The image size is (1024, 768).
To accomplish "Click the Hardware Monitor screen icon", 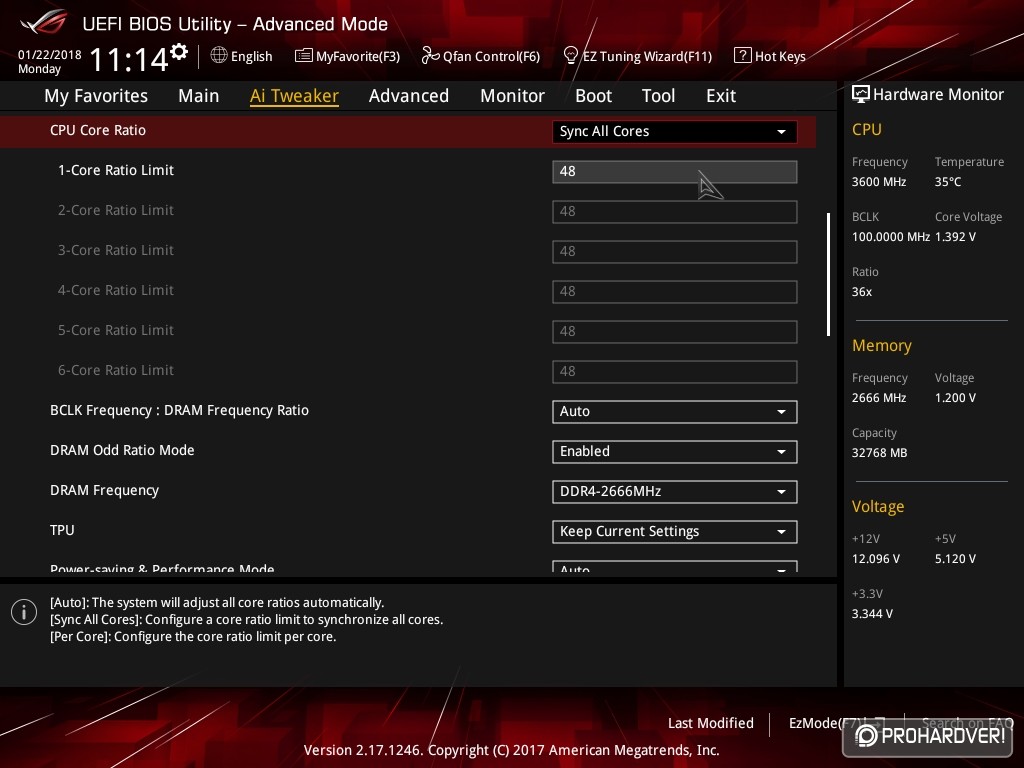I will (861, 95).
